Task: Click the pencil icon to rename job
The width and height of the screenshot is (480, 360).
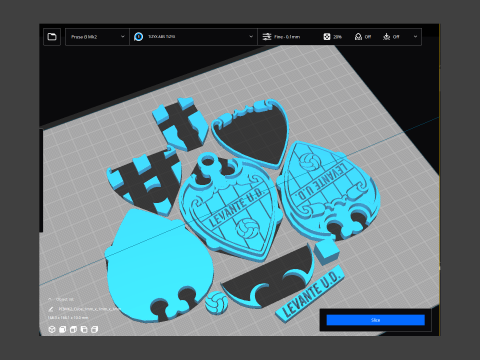Action: (51, 309)
